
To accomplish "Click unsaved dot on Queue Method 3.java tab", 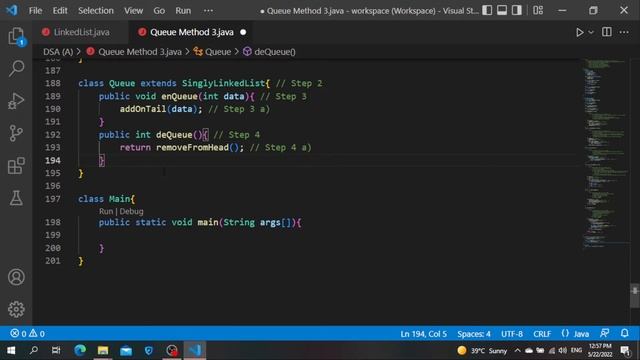I will click(x=243, y=32).
